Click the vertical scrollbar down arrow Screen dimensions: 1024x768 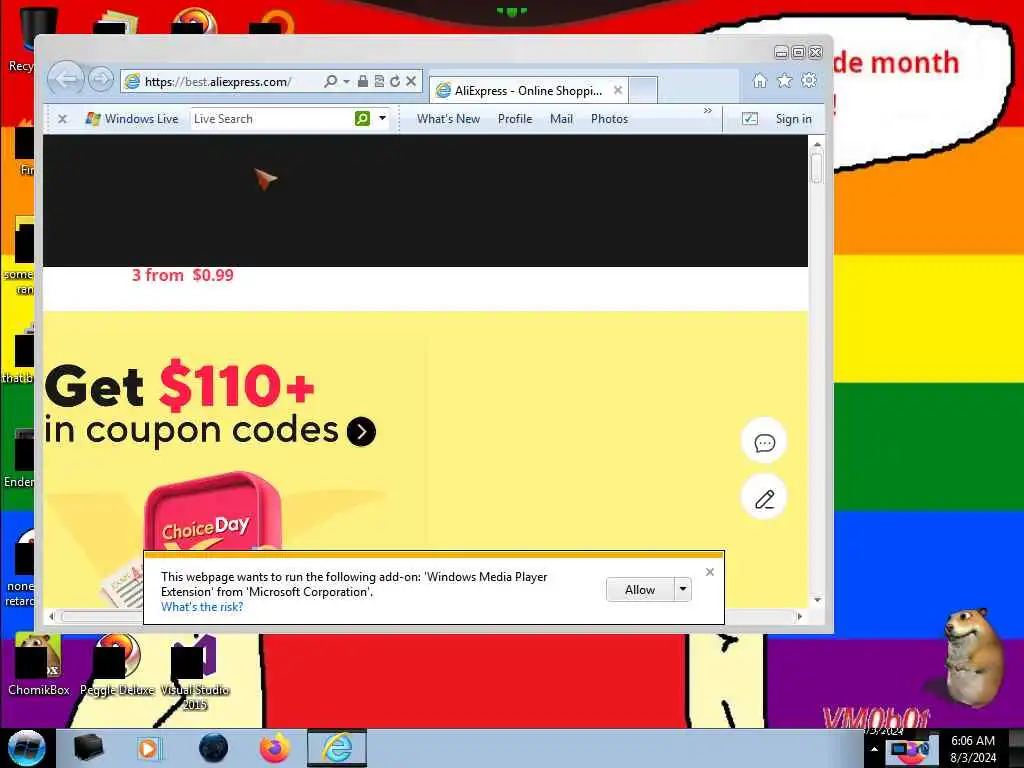click(x=817, y=600)
